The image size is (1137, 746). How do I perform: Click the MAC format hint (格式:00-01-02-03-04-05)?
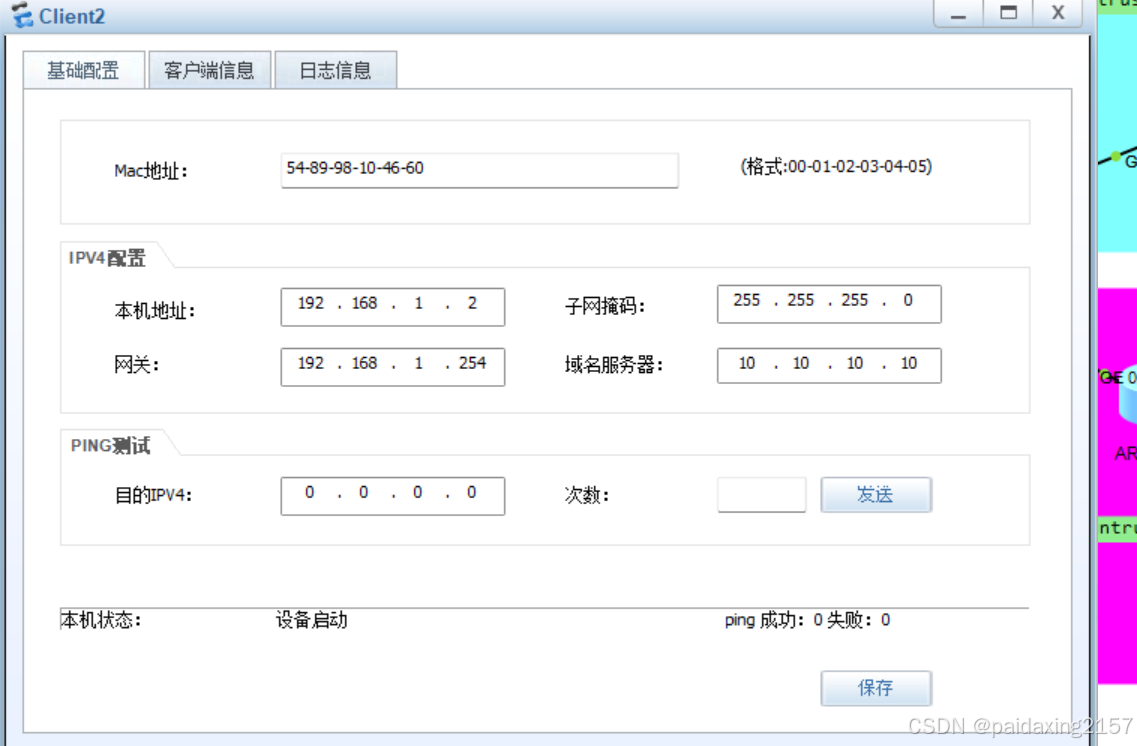pyautogui.click(x=836, y=167)
